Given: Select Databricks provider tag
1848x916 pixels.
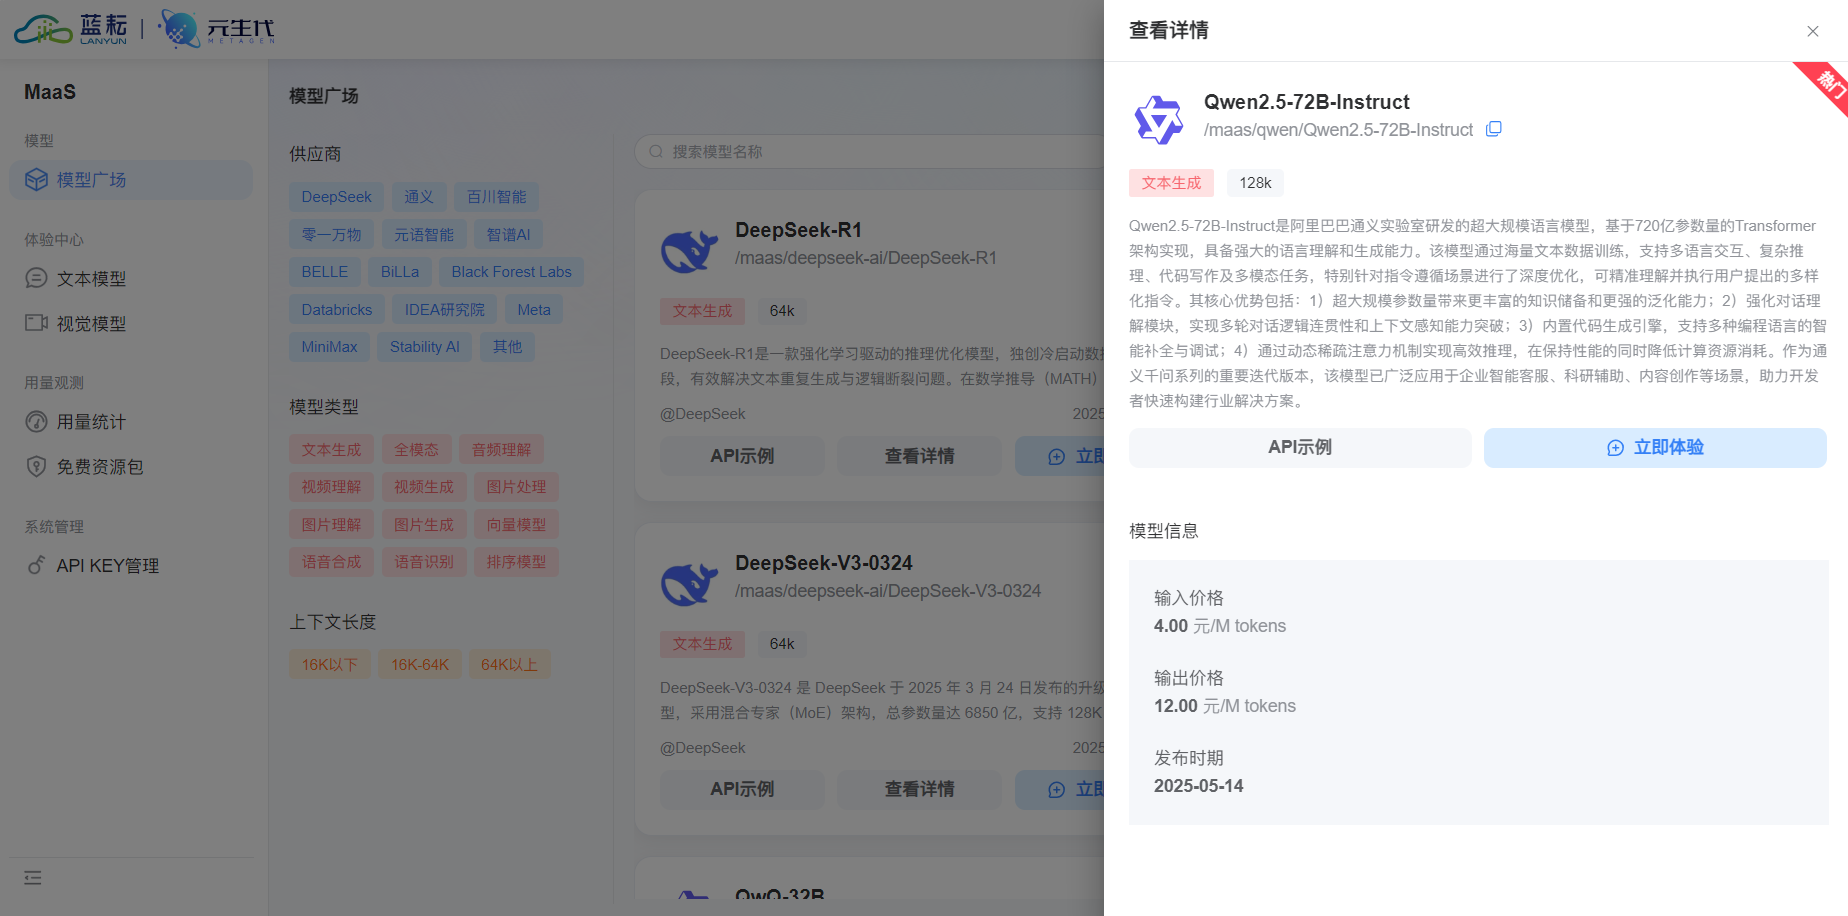Looking at the screenshot, I should coord(337,310).
